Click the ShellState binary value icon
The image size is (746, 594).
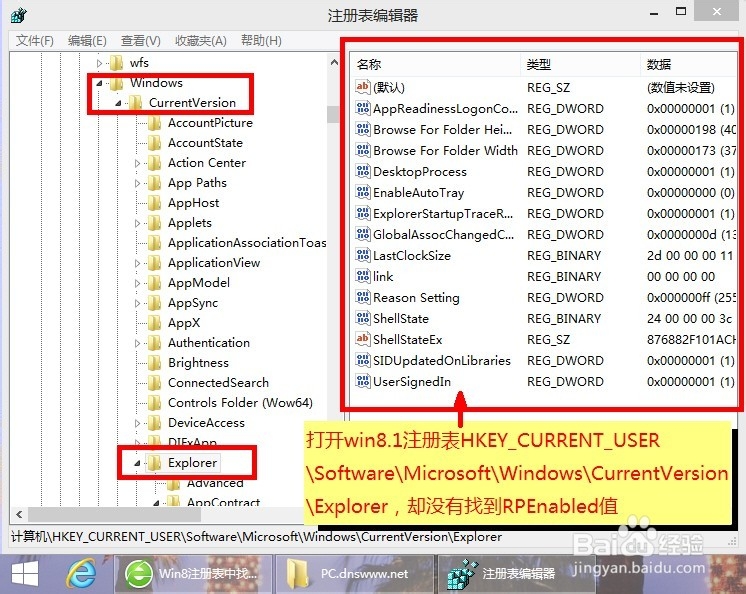pyautogui.click(x=363, y=318)
